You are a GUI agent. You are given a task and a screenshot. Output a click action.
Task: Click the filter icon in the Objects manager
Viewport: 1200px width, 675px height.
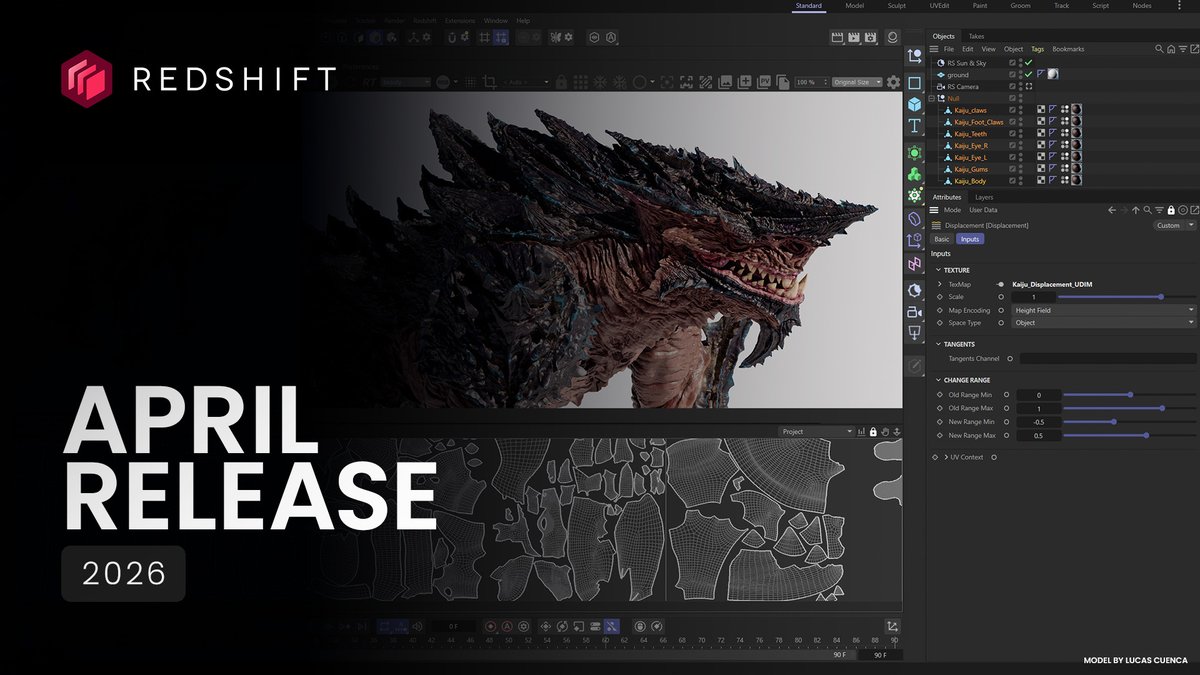(x=1181, y=49)
